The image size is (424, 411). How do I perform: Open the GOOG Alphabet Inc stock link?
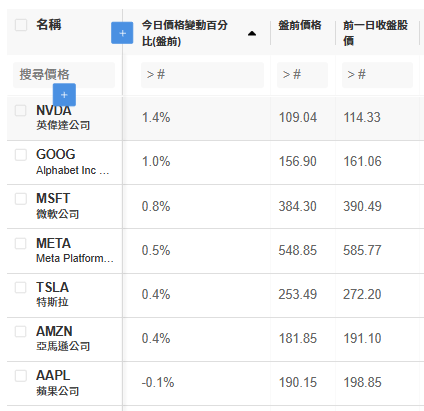point(73,162)
